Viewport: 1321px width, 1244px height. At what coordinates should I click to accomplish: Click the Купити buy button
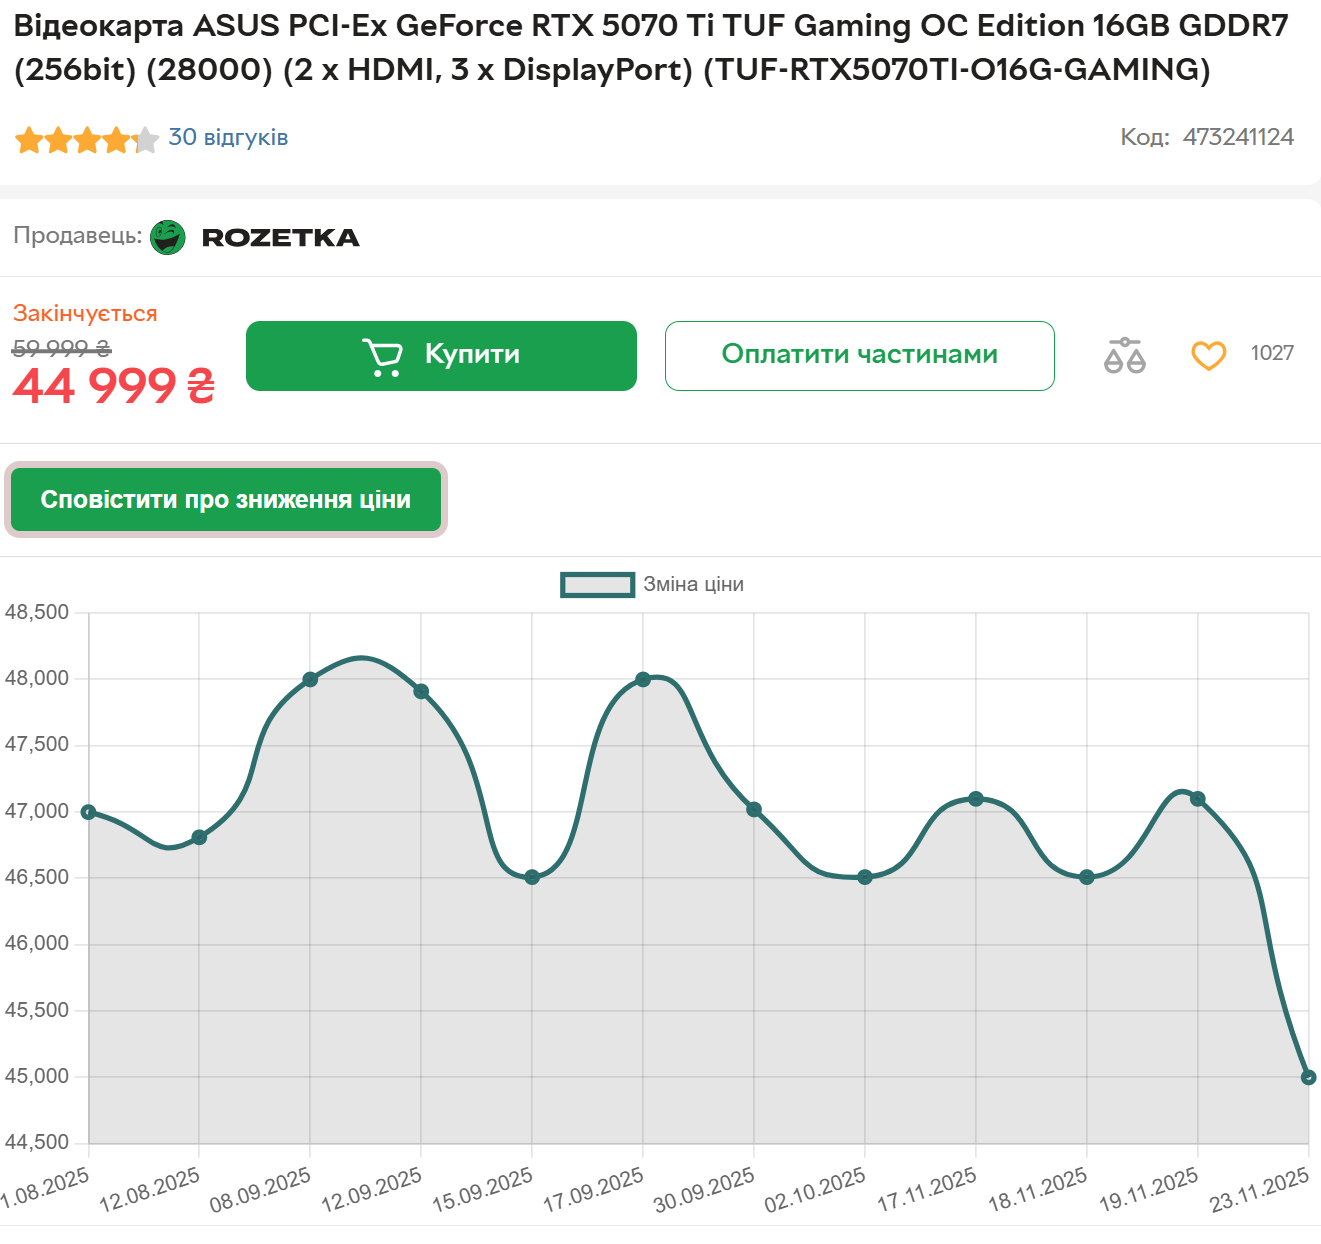tap(441, 355)
